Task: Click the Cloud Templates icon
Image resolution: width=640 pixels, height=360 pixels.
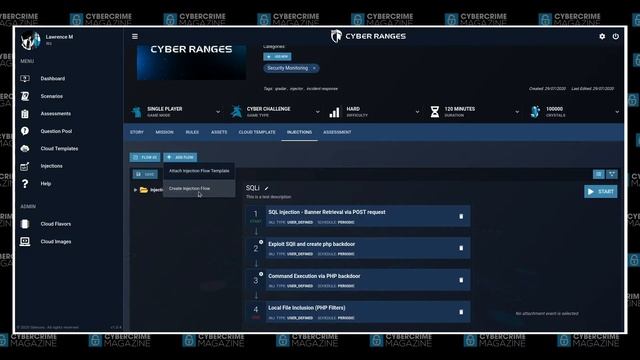Action: pyautogui.click(x=25, y=149)
